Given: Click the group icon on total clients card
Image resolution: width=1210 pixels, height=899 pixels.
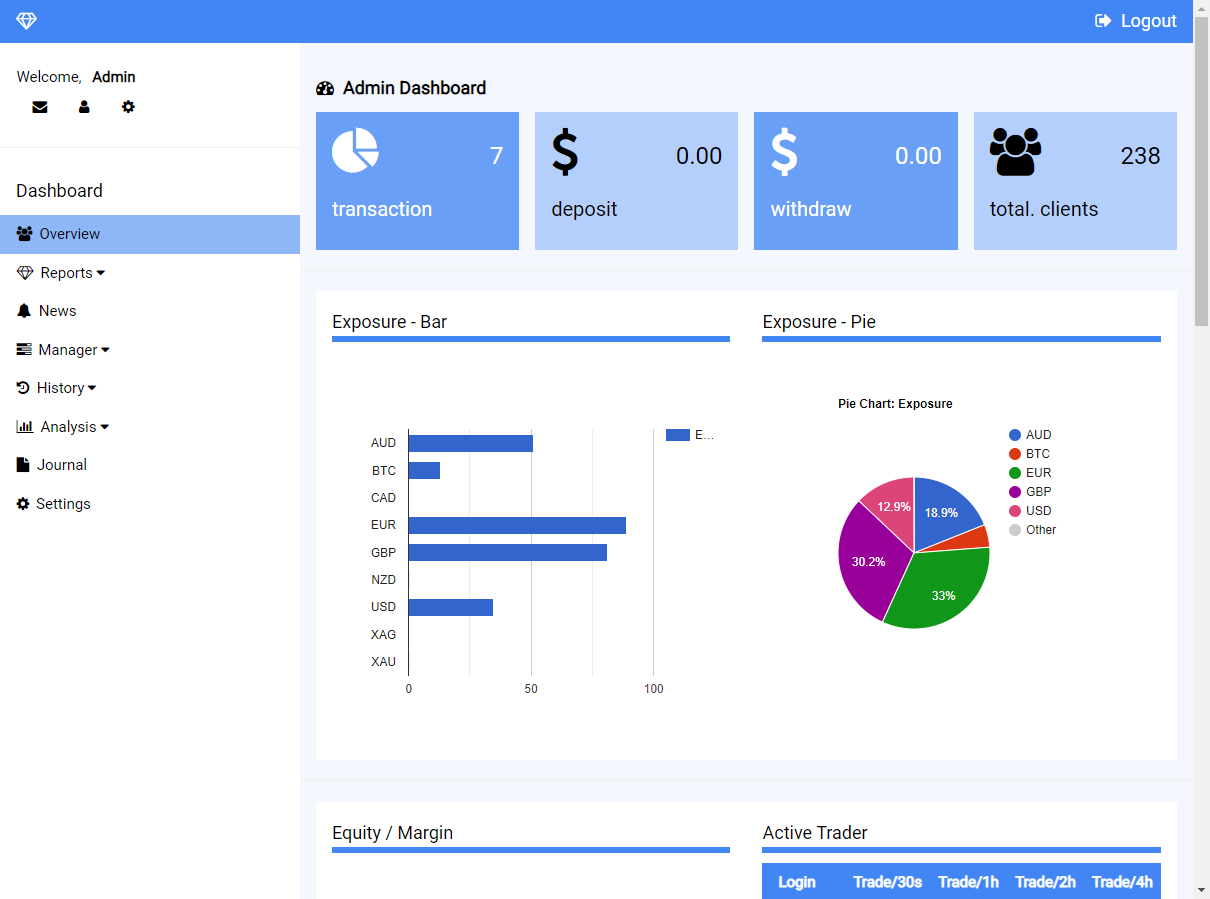Looking at the screenshot, I should (x=1015, y=152).
